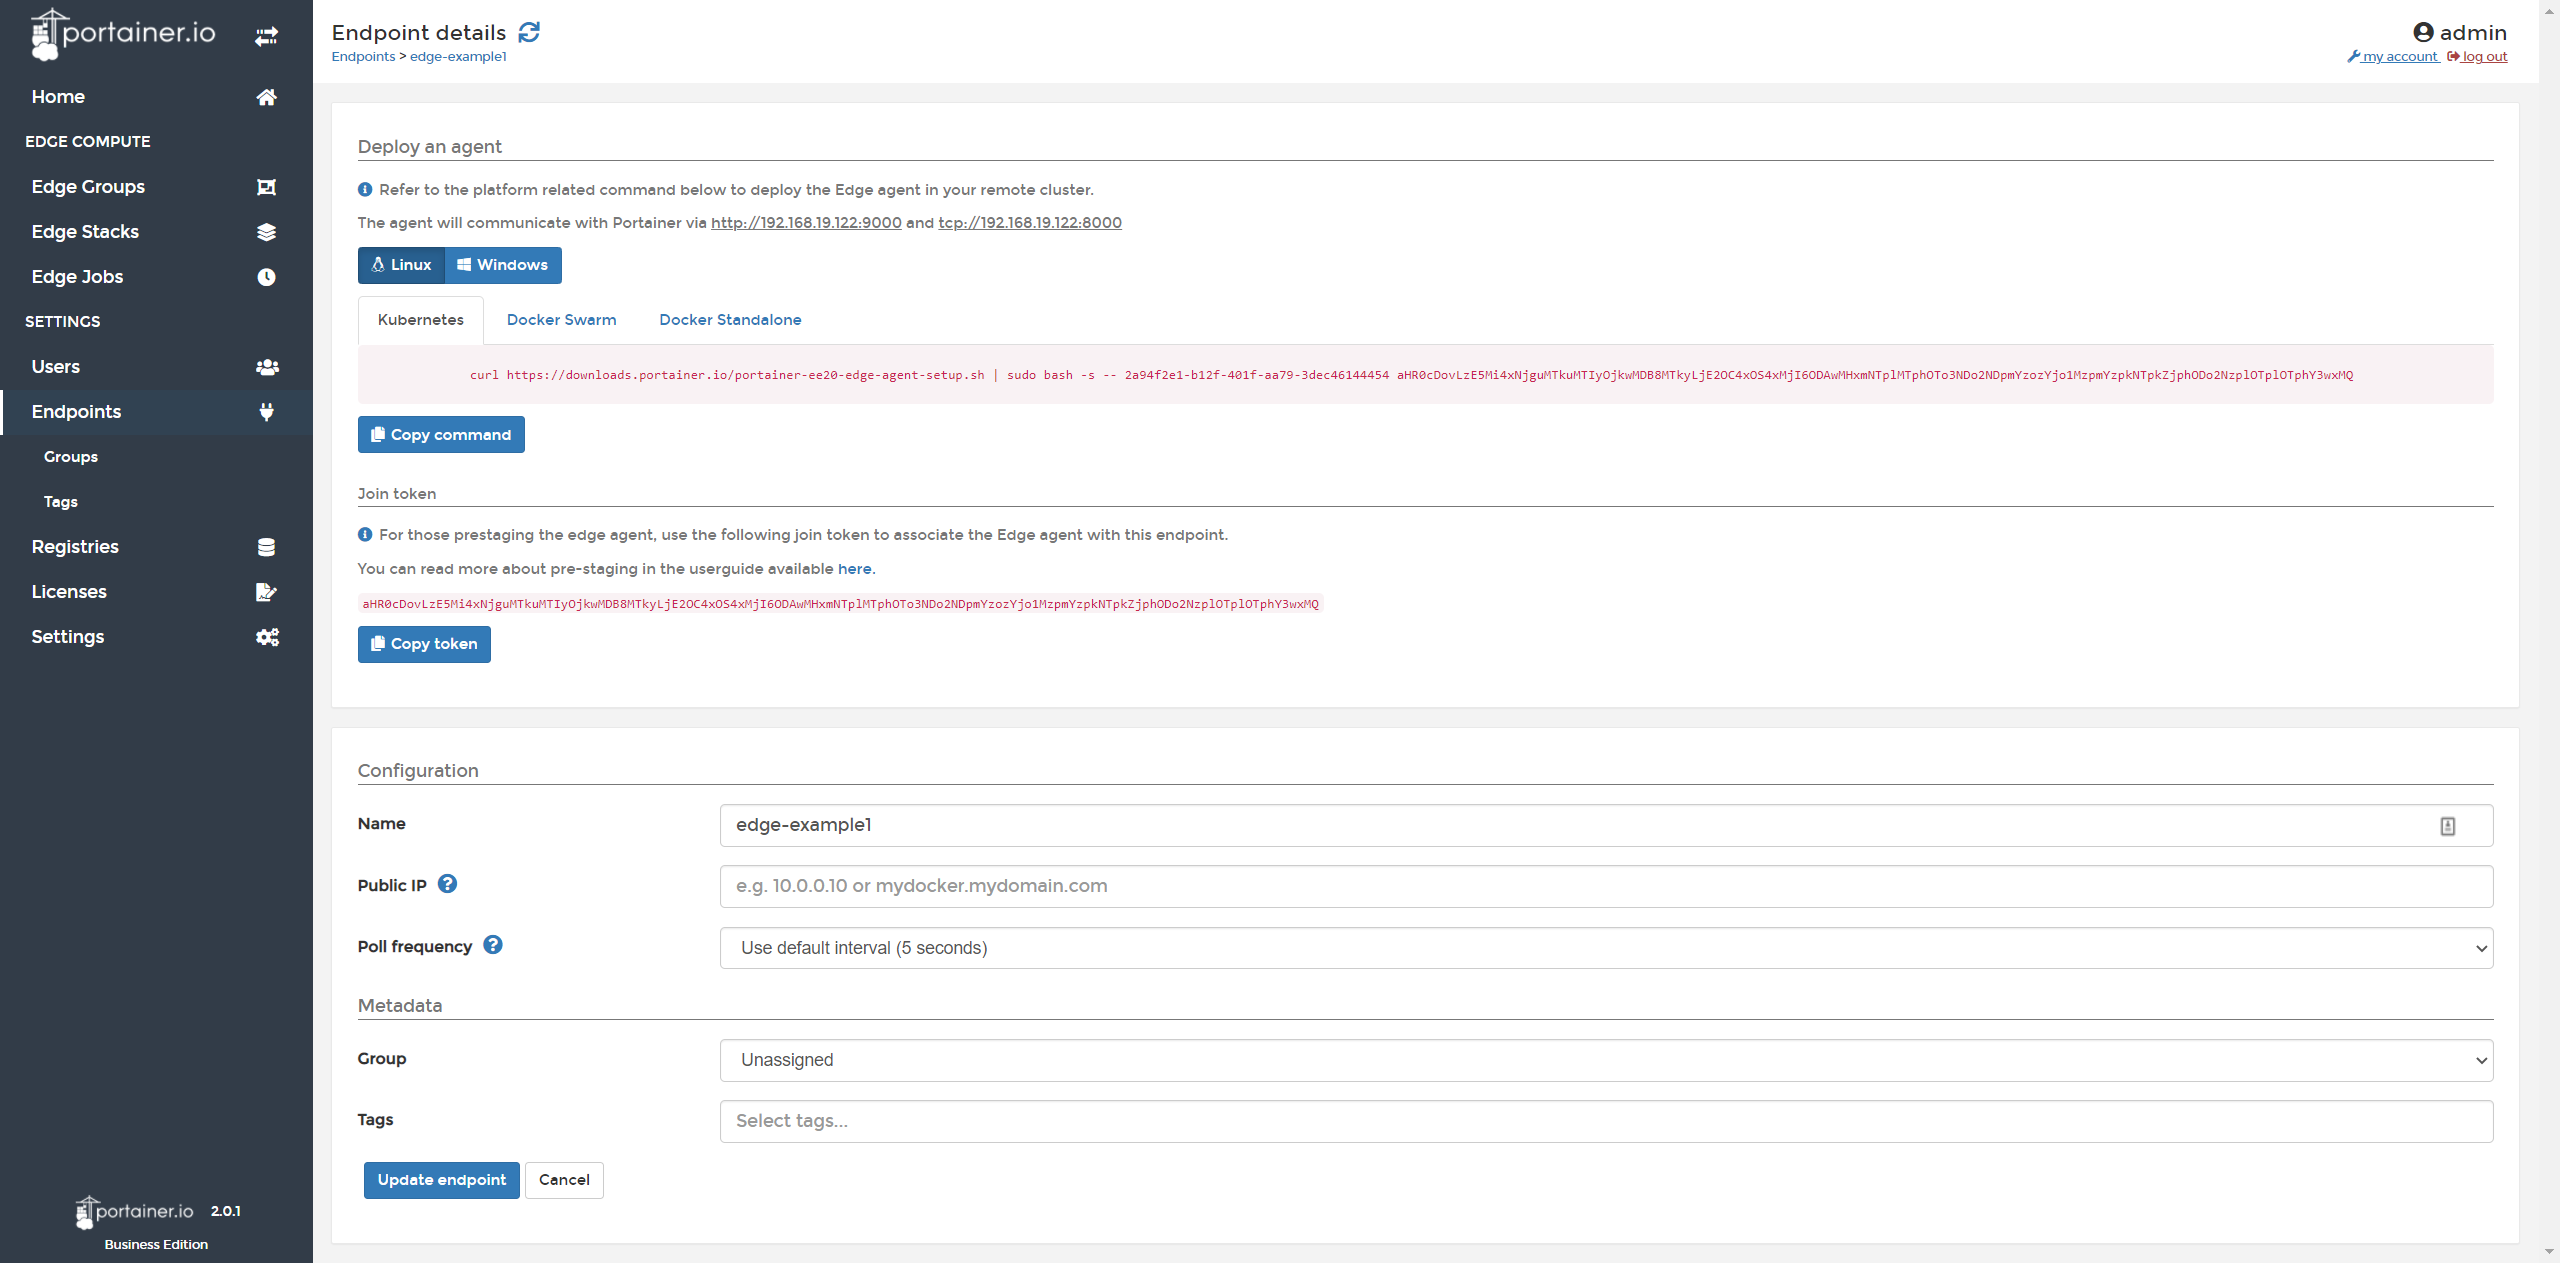This screenshot has width=2560, height=1263.
Task: Open Edge Stacks from the sidebar
Action: [x=85, y=232]
